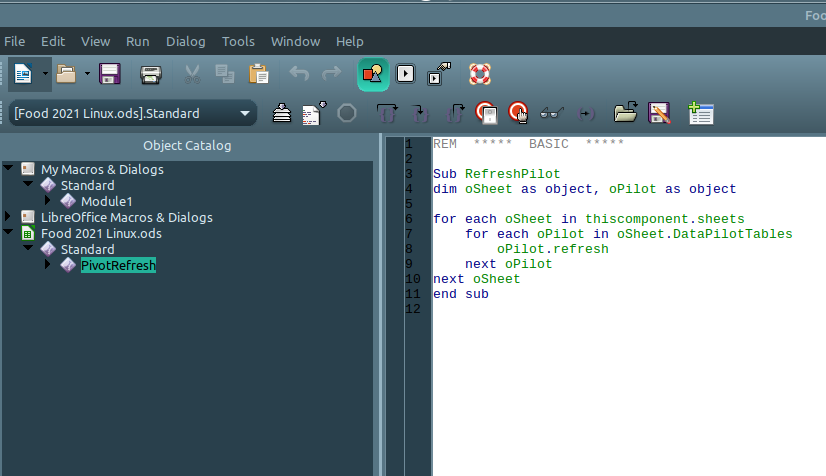Collapse the My Macros & Dialogs tree node
The height and width of the screenshot is (476, 826).
point(9,169)
